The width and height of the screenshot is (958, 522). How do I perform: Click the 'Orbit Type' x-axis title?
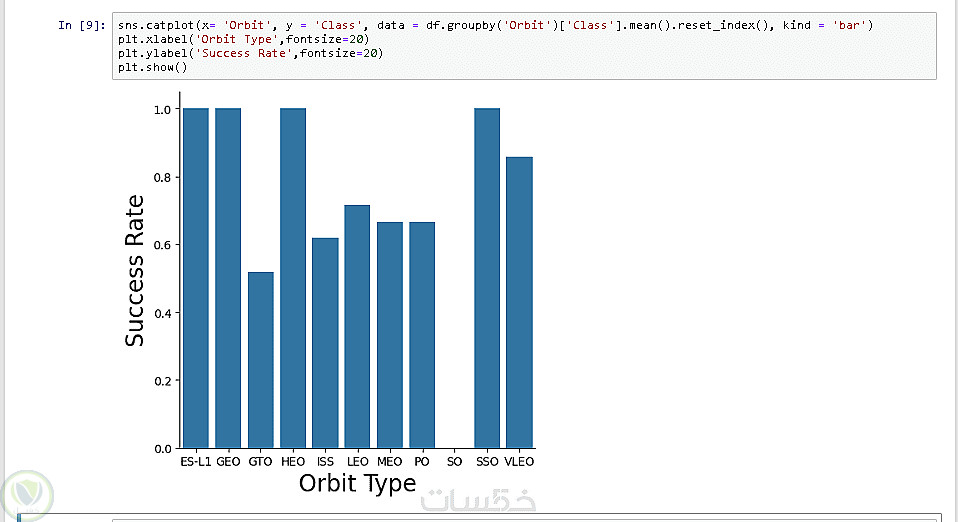coord(357,483)
